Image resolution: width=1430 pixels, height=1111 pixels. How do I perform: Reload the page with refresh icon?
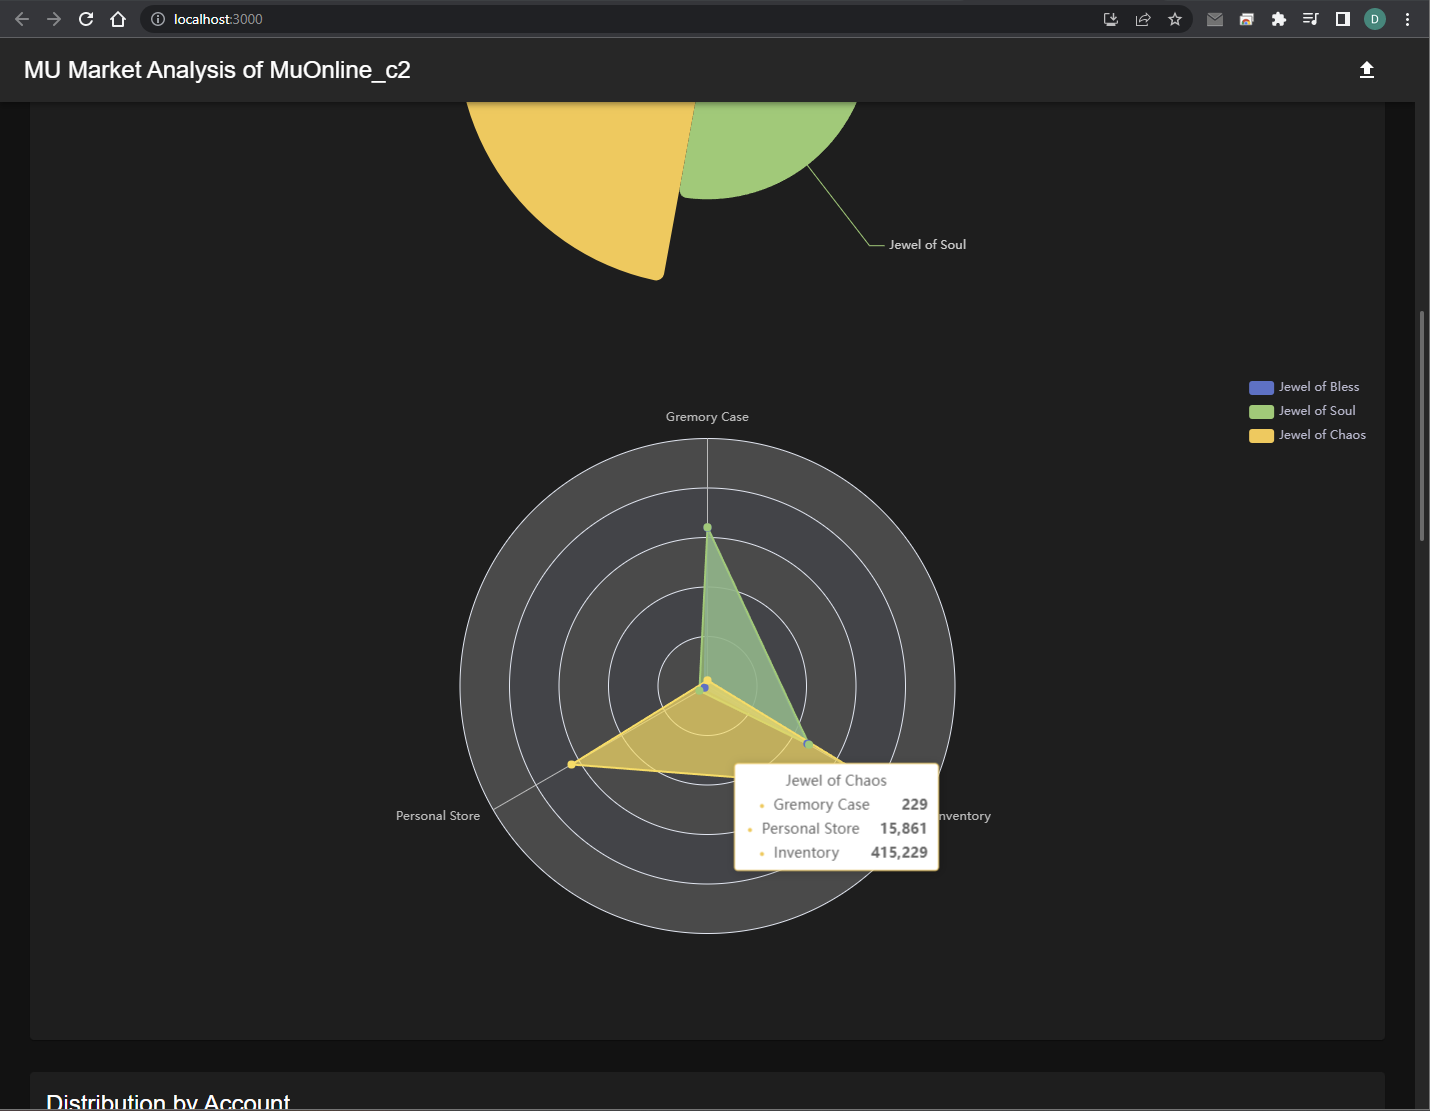pyautogui.click(x=86, y=19)
